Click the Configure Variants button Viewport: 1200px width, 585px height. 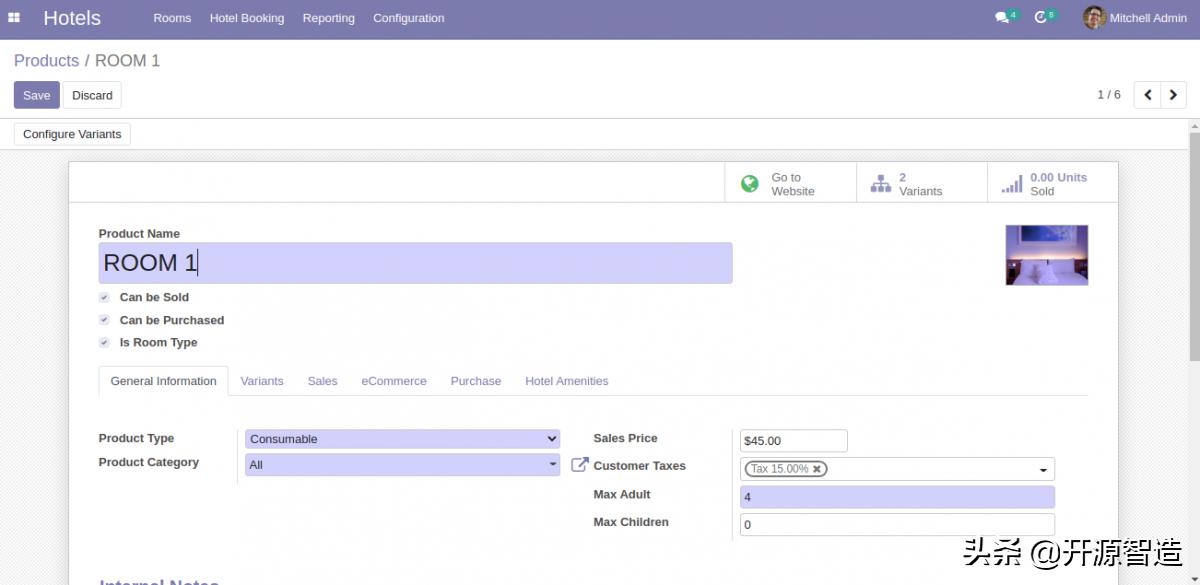click(72, 134)
